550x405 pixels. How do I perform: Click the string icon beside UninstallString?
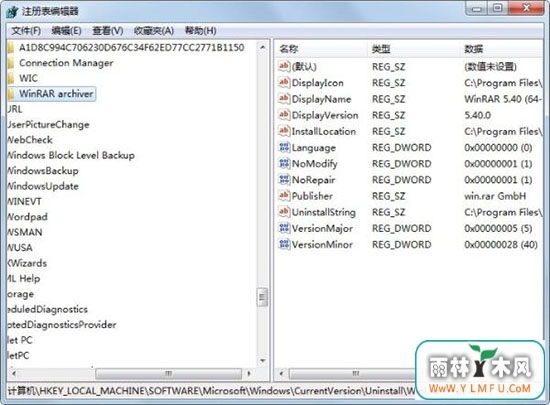point(284,212)
